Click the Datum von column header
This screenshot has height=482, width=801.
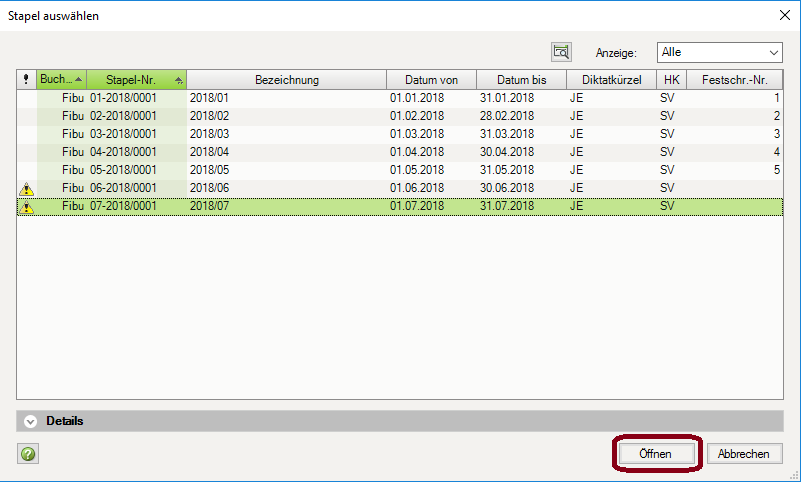click(x=431, y=80)
